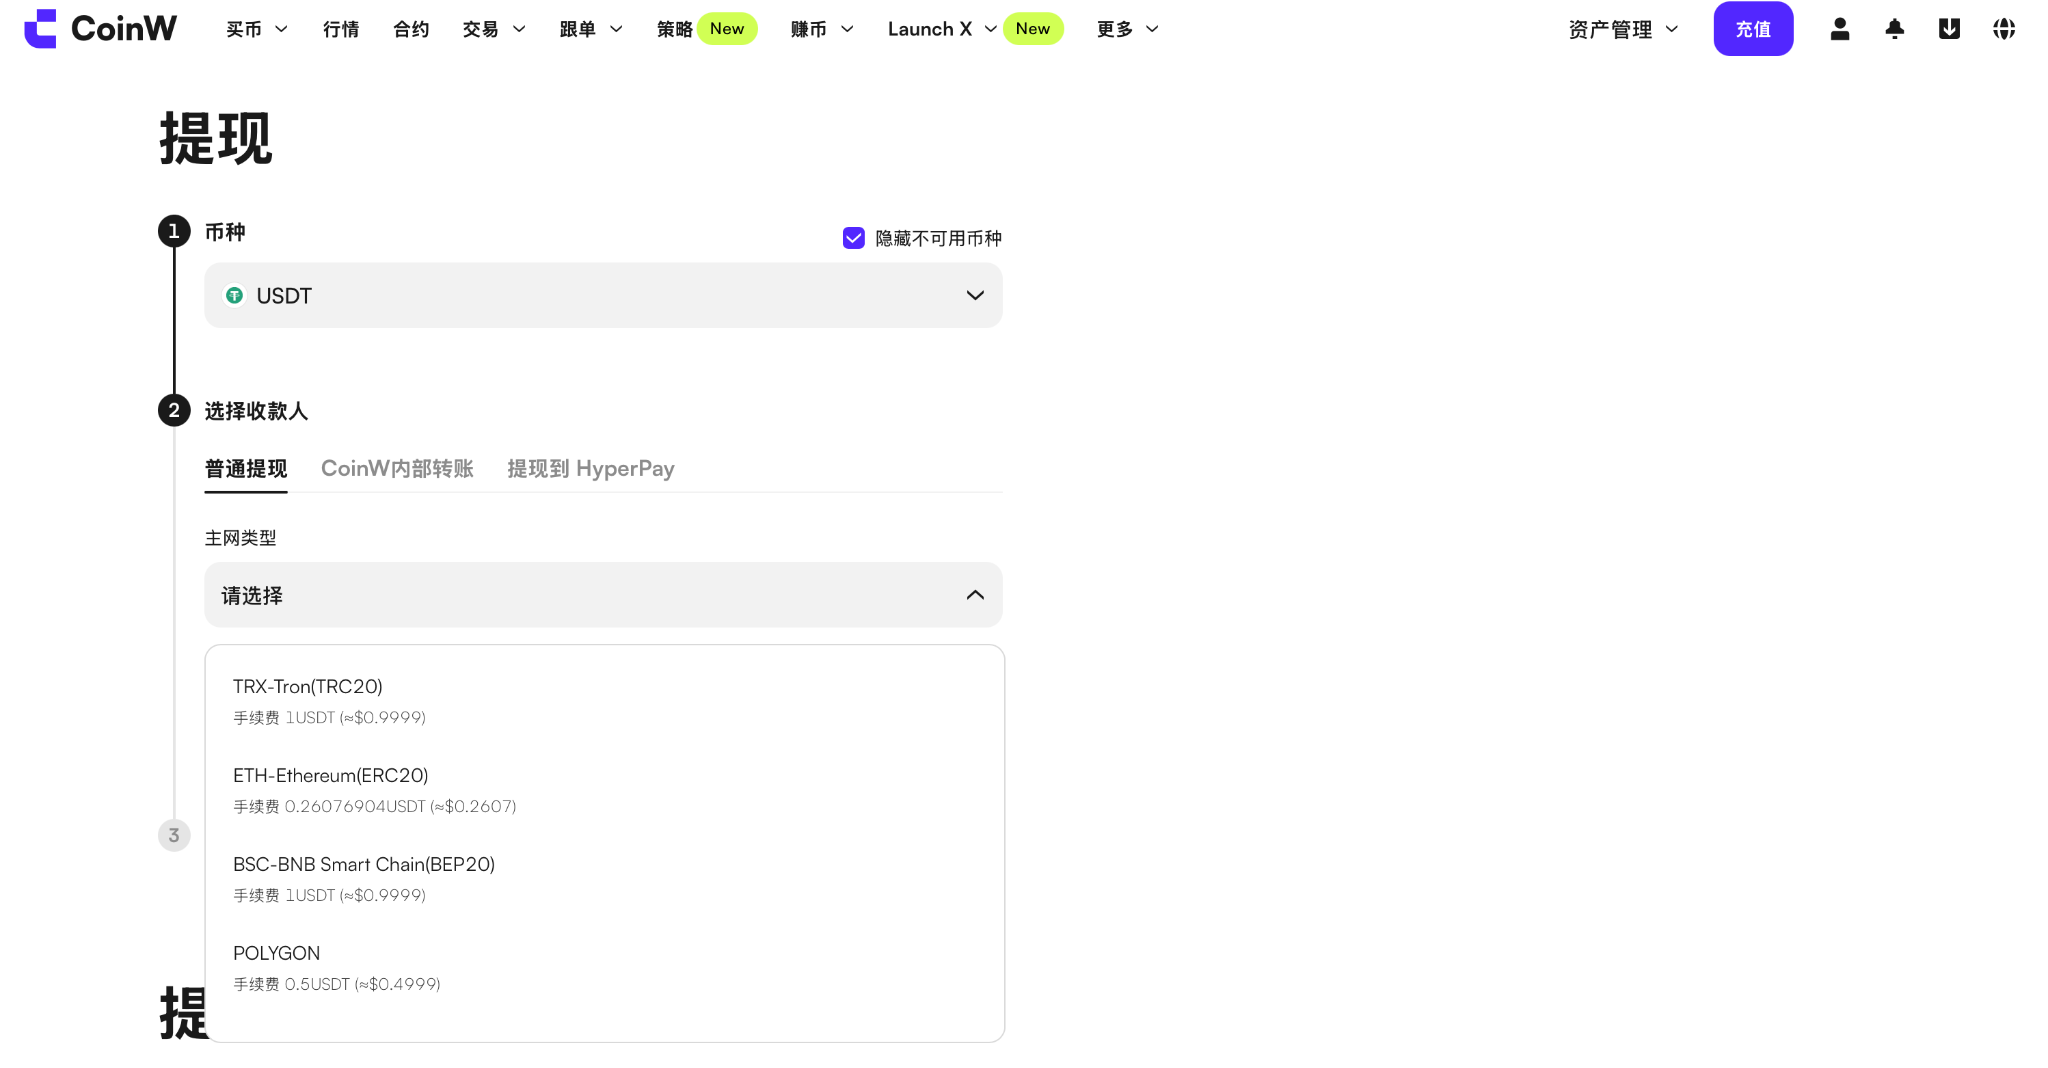Click the 选择收款人 step title
2048x1068 pixels.
click(x=256, y=411)
